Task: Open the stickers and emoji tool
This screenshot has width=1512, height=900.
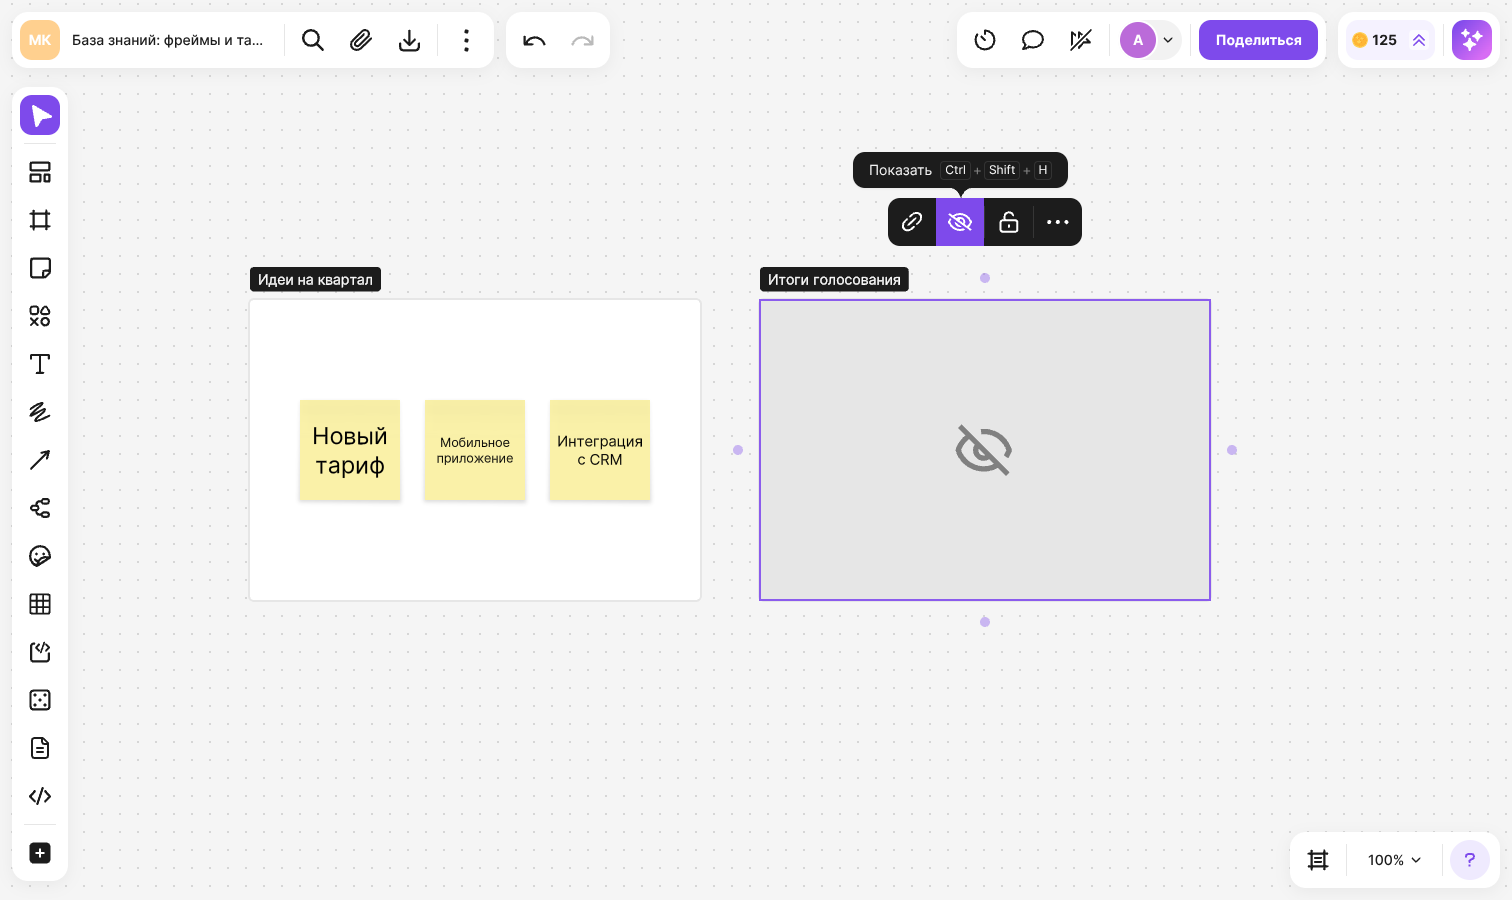Action: click(40, 556)
